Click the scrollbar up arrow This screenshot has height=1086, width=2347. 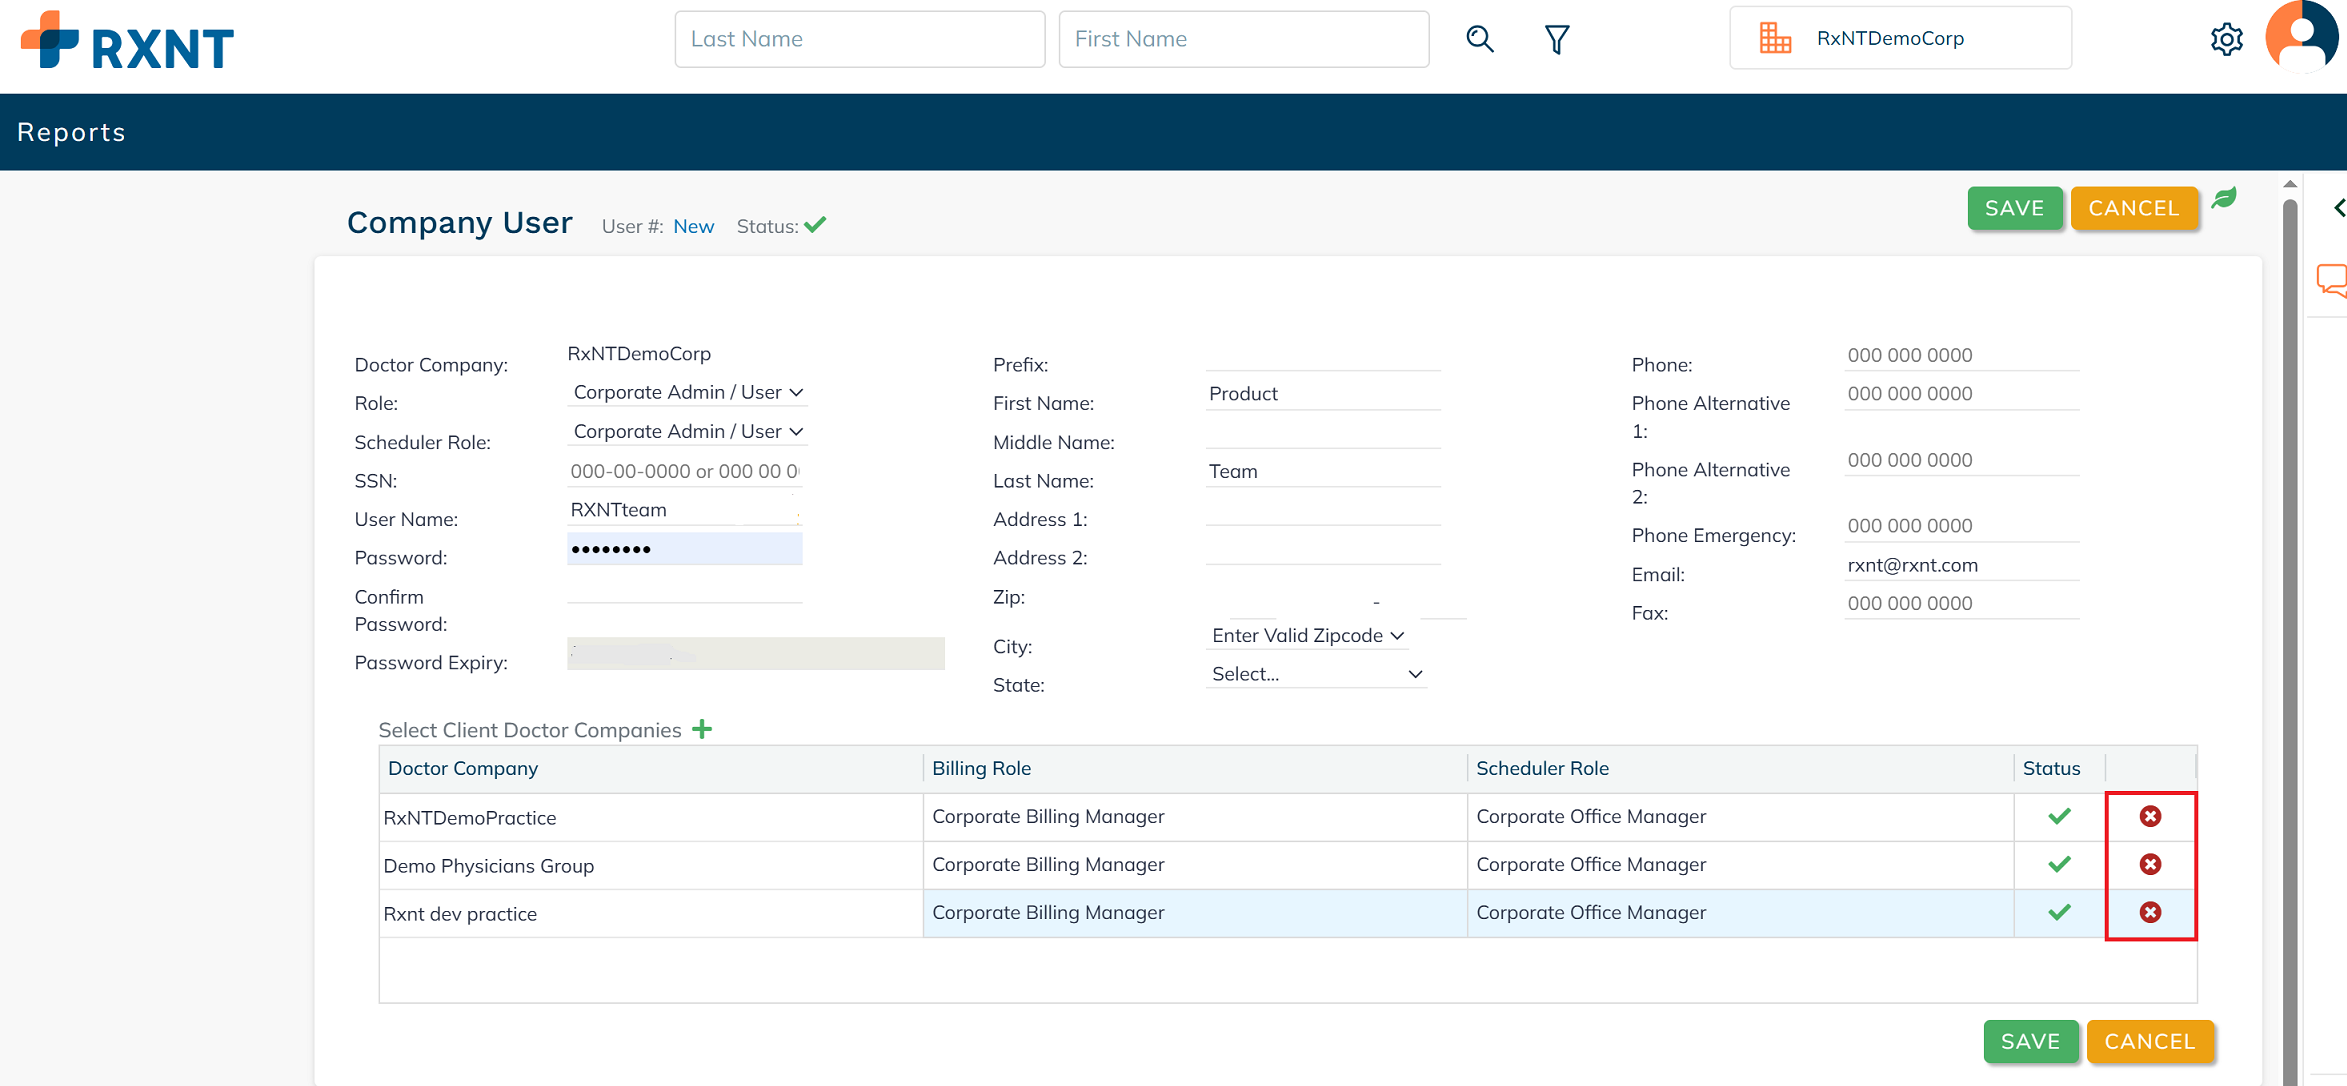[2290, 184]
